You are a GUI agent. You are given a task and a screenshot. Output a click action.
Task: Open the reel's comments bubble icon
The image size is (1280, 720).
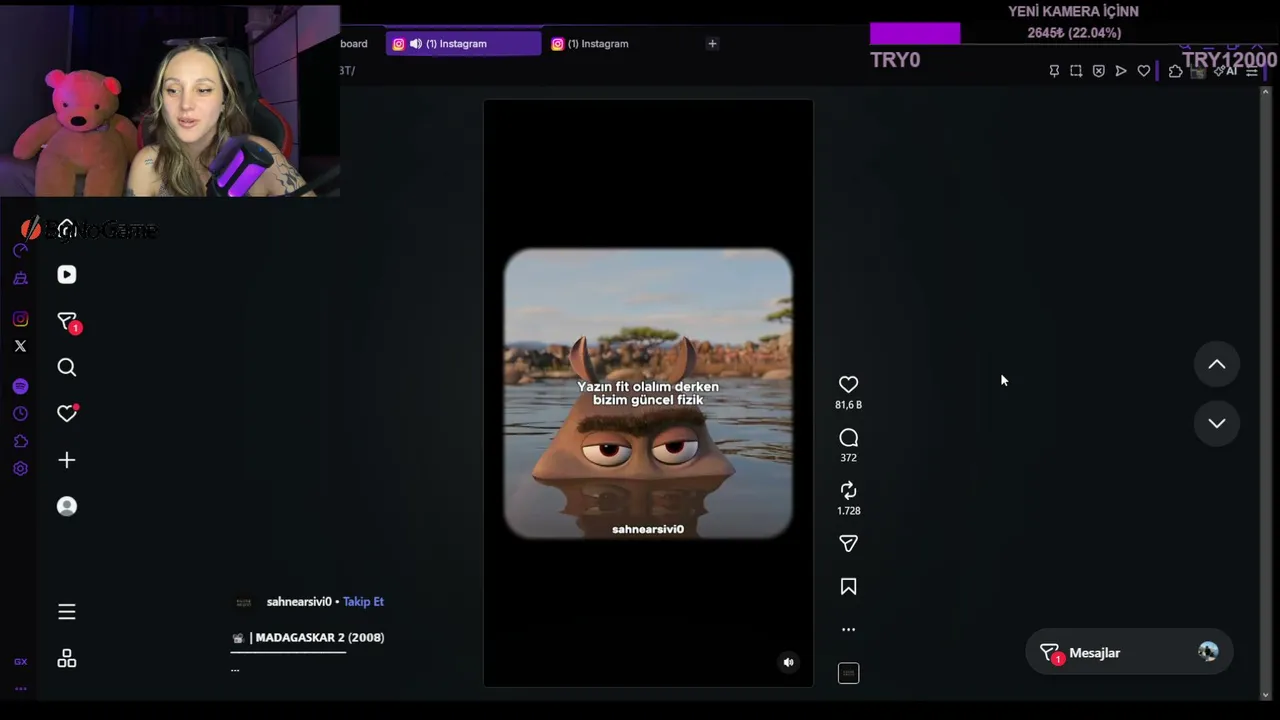(848, 437)
